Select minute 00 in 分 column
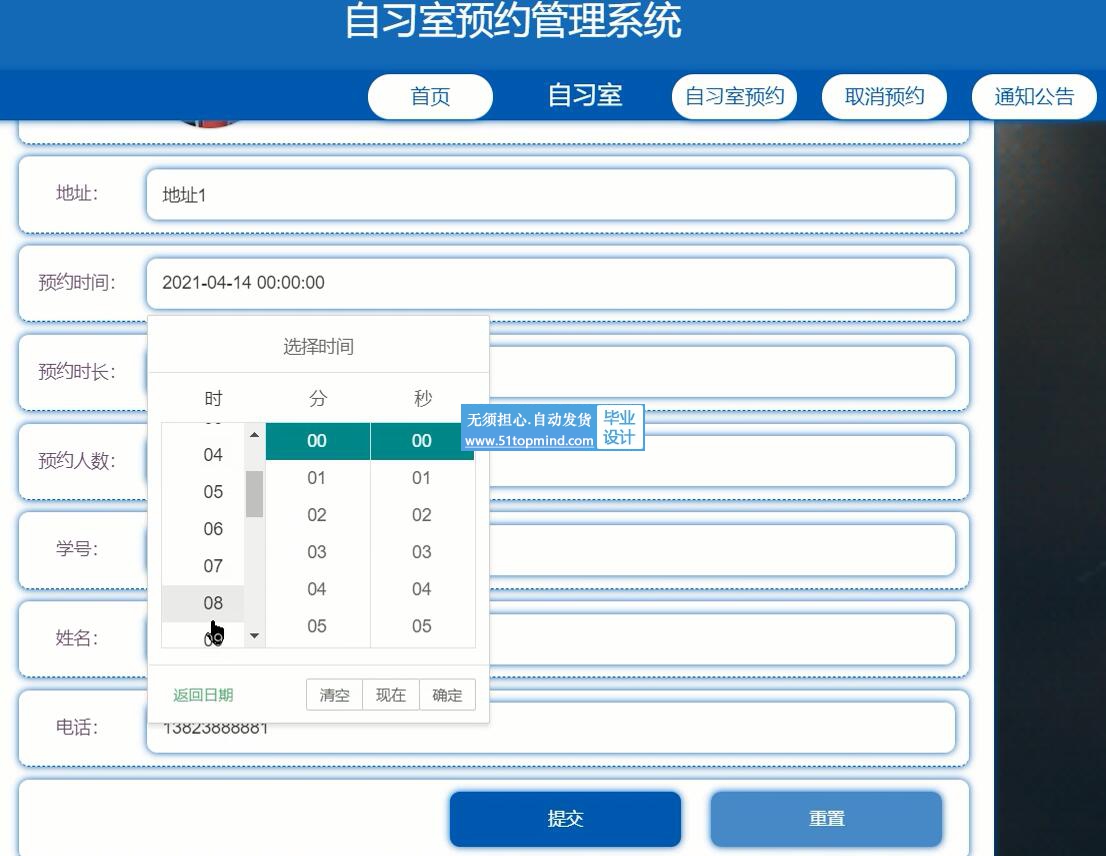The image size is (1106, 856). 317,441
